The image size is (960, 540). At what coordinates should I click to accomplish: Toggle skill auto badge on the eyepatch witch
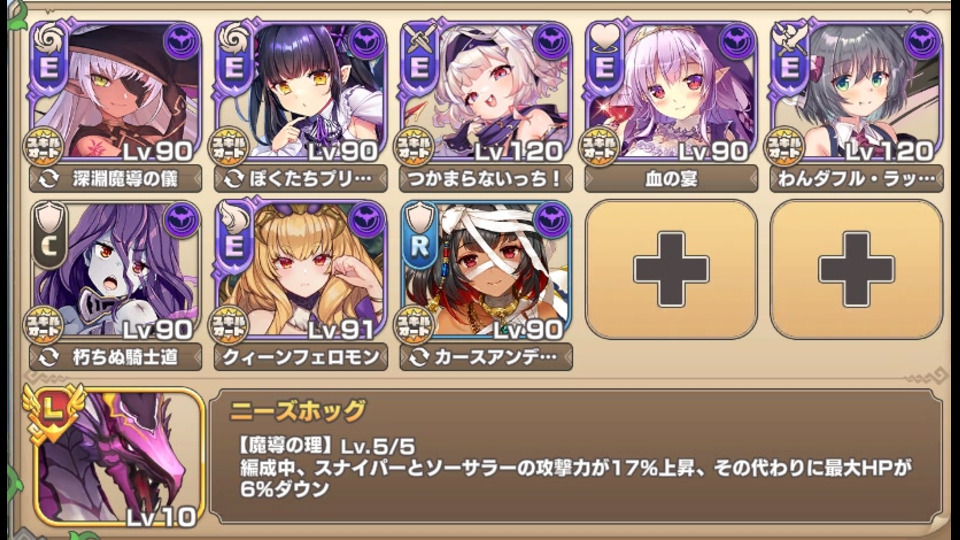pyautogui.click(x=43, y=147)
